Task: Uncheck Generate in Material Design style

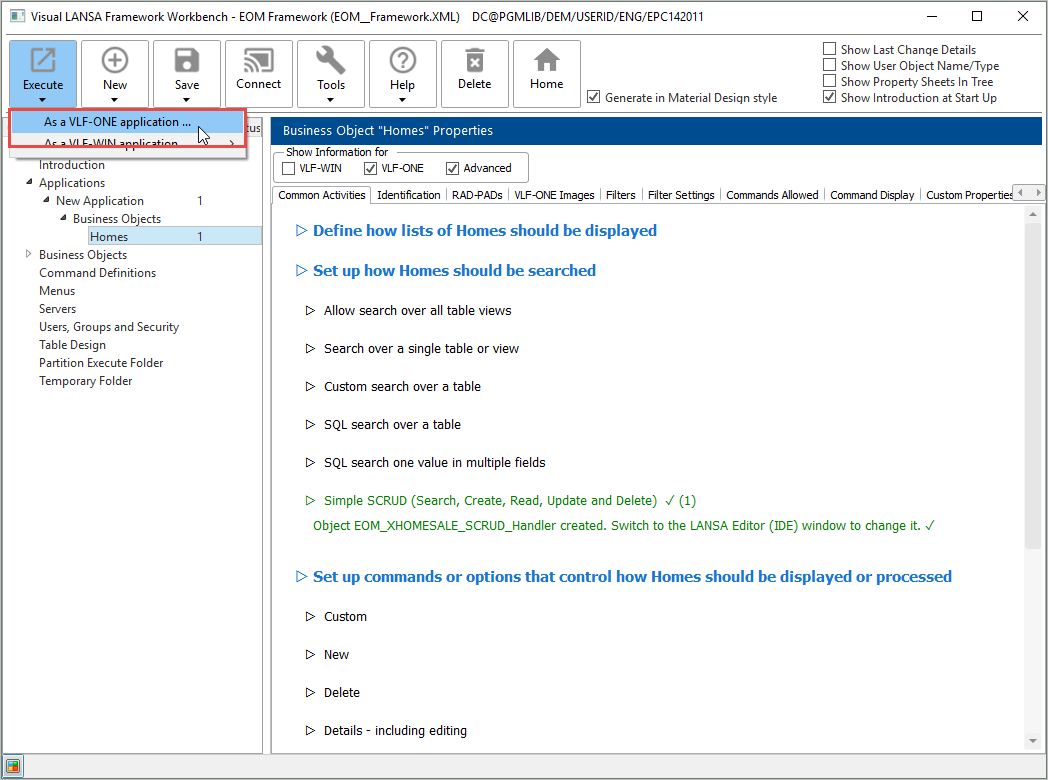Action: 594,97
